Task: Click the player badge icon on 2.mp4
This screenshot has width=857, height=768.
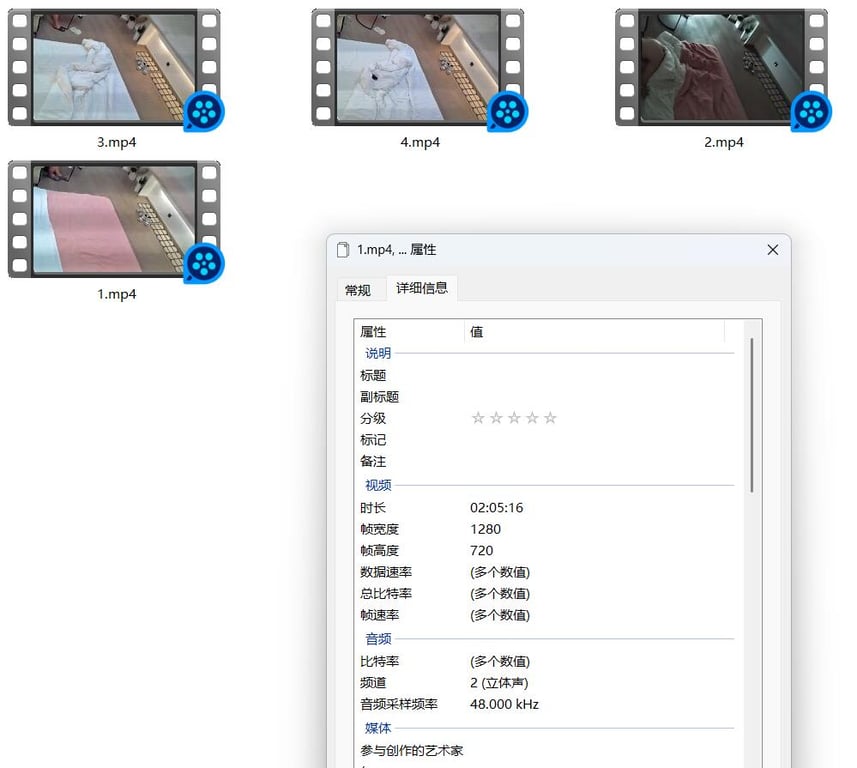Action: click(x=811, y=112)
